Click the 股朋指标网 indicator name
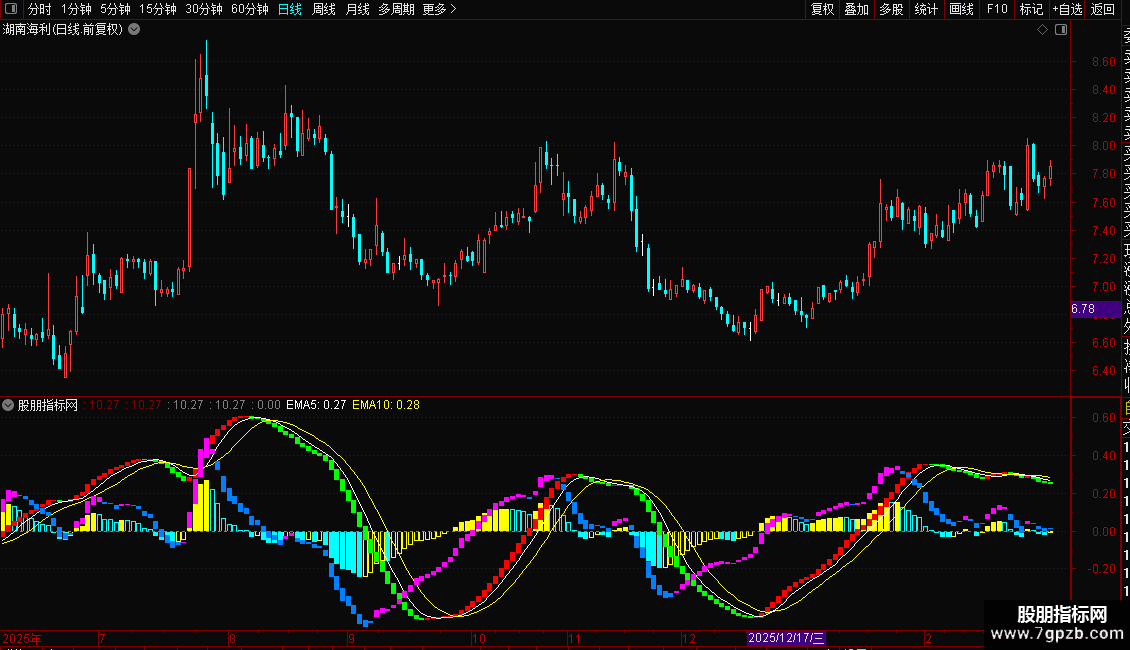 [48, 405]
